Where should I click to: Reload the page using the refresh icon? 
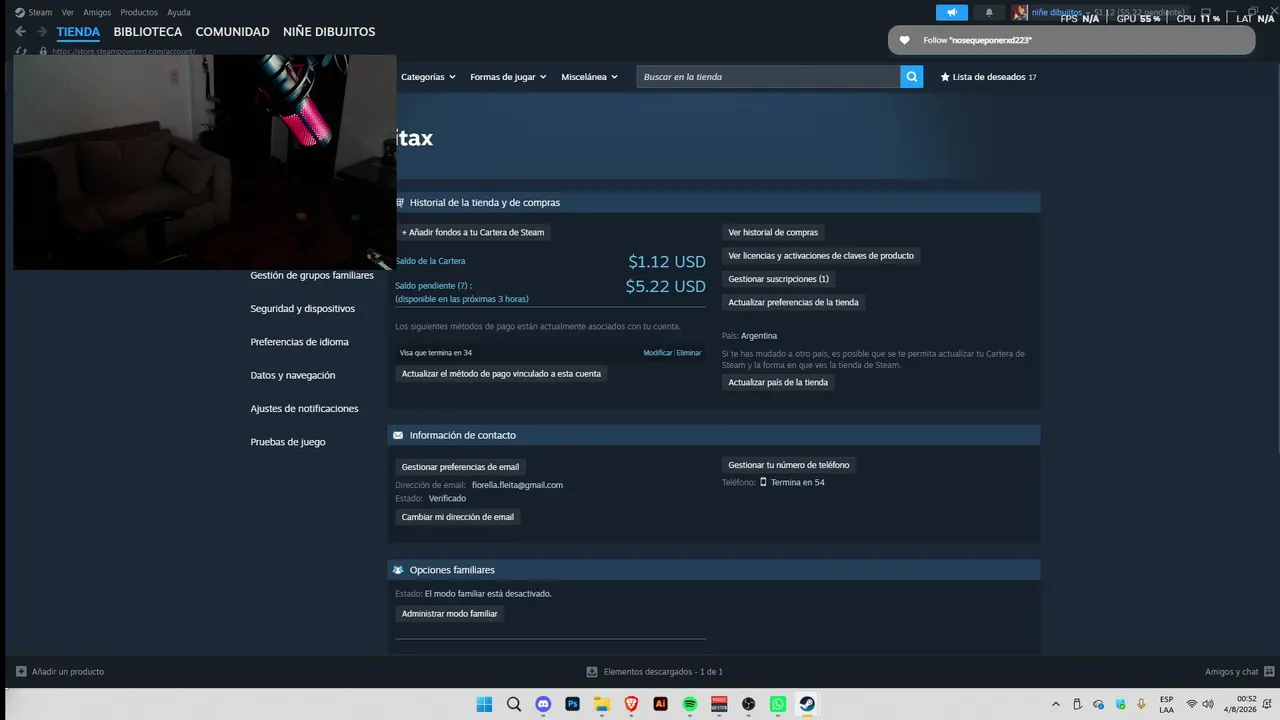coord(22,51)
